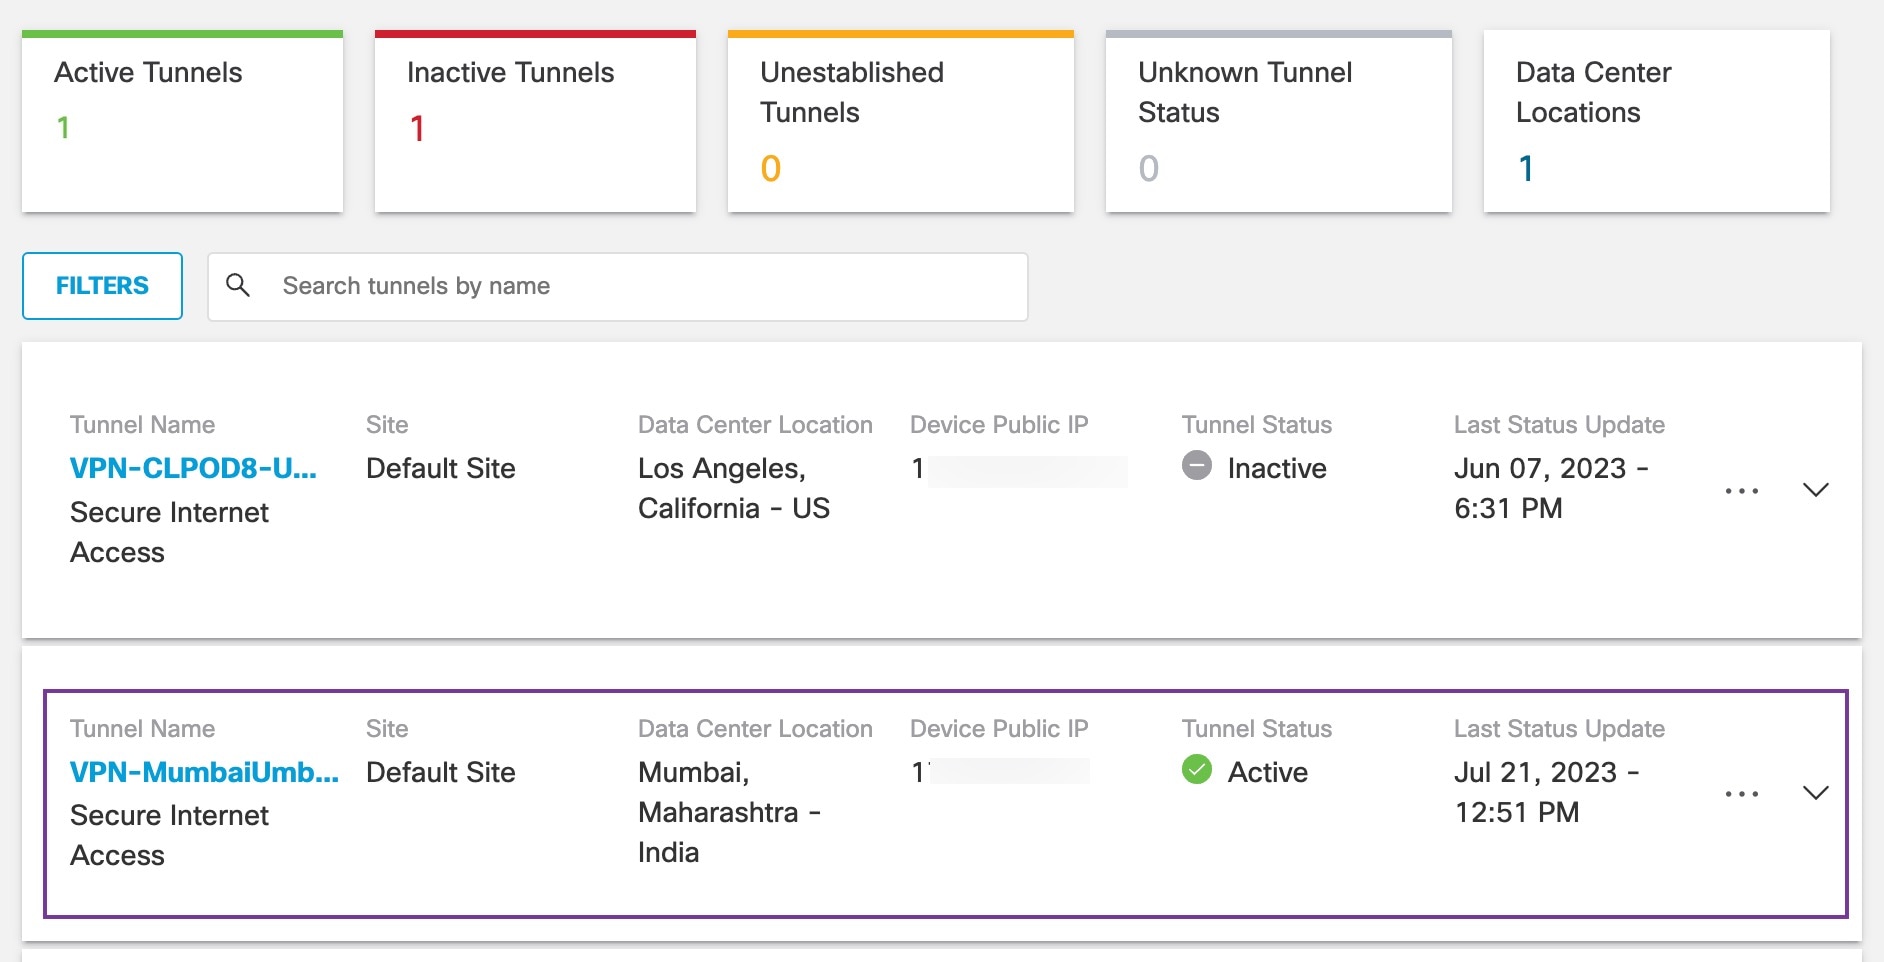The image size is (1884, 962).
Task: Click the ellipsis menu on VPN-MumbaiUmb tunnel row
Action: click(x=1742, y=793)
